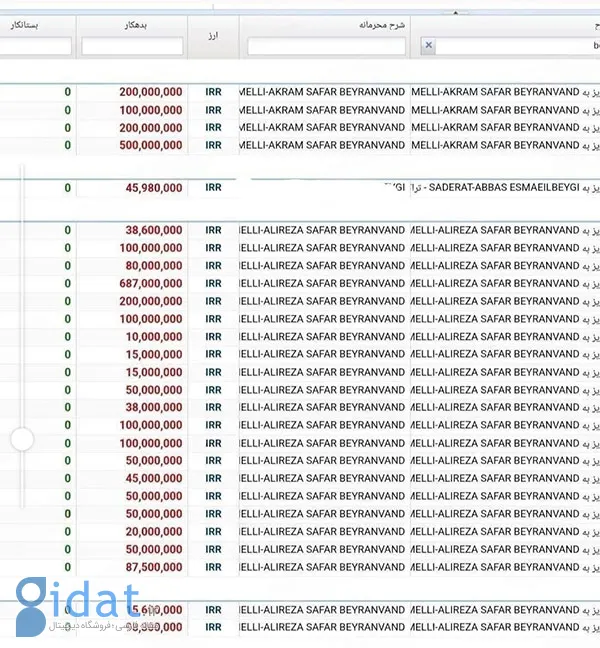Sort by the بدهکار column header
This screenshot has height=648, width=600.
pyautogui.click(x=136, y=25)
